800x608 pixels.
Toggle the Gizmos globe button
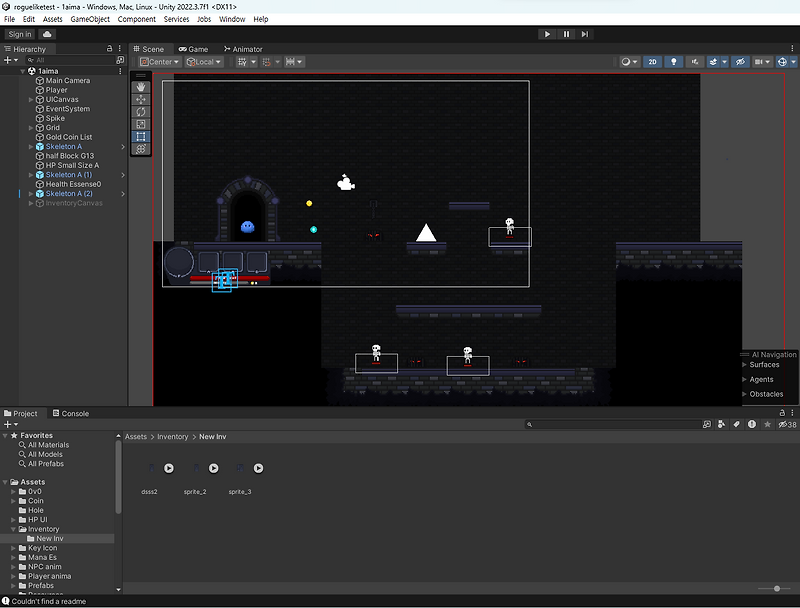pyautogui.click(x=782, y=62)
